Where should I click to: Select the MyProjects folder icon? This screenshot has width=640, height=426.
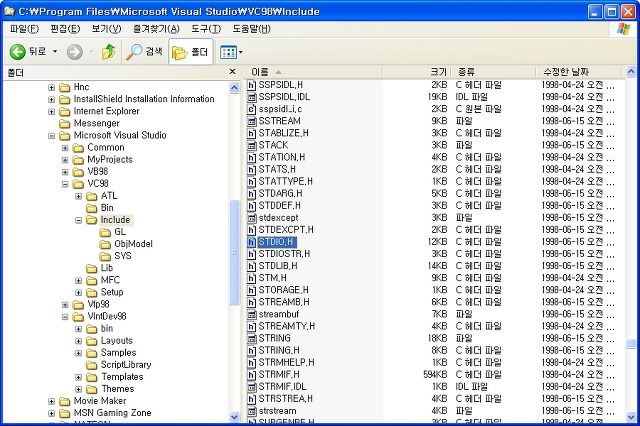pyautogui.click(x=78, y=160)
